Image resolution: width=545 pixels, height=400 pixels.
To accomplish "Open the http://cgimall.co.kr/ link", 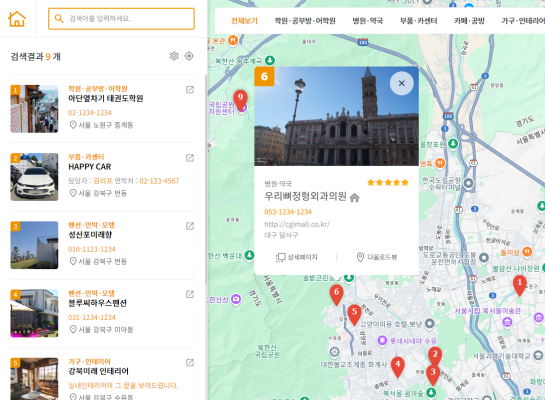I will (x=297, y=224).
